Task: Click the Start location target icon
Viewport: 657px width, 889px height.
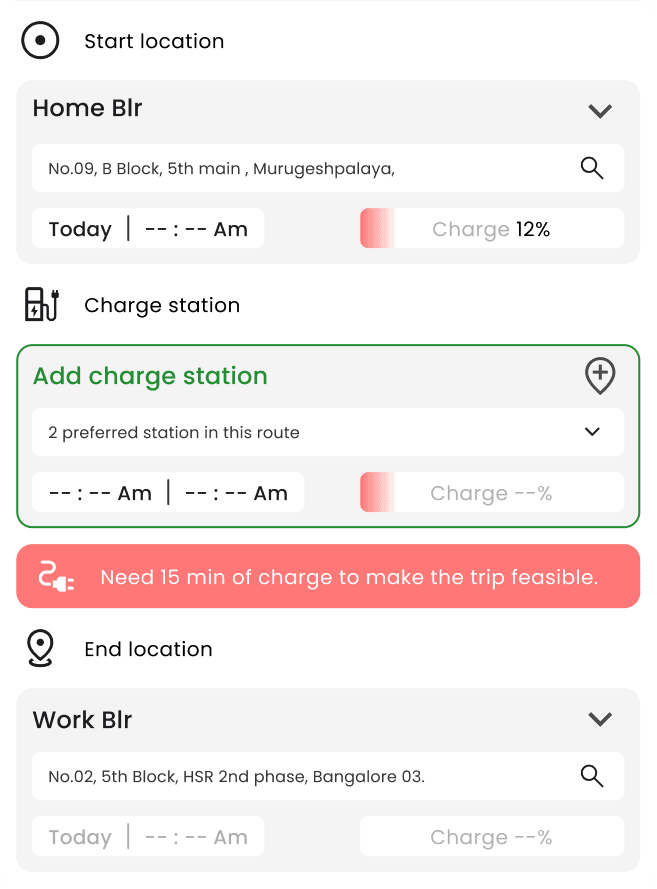Action: [x=40, y=41]
